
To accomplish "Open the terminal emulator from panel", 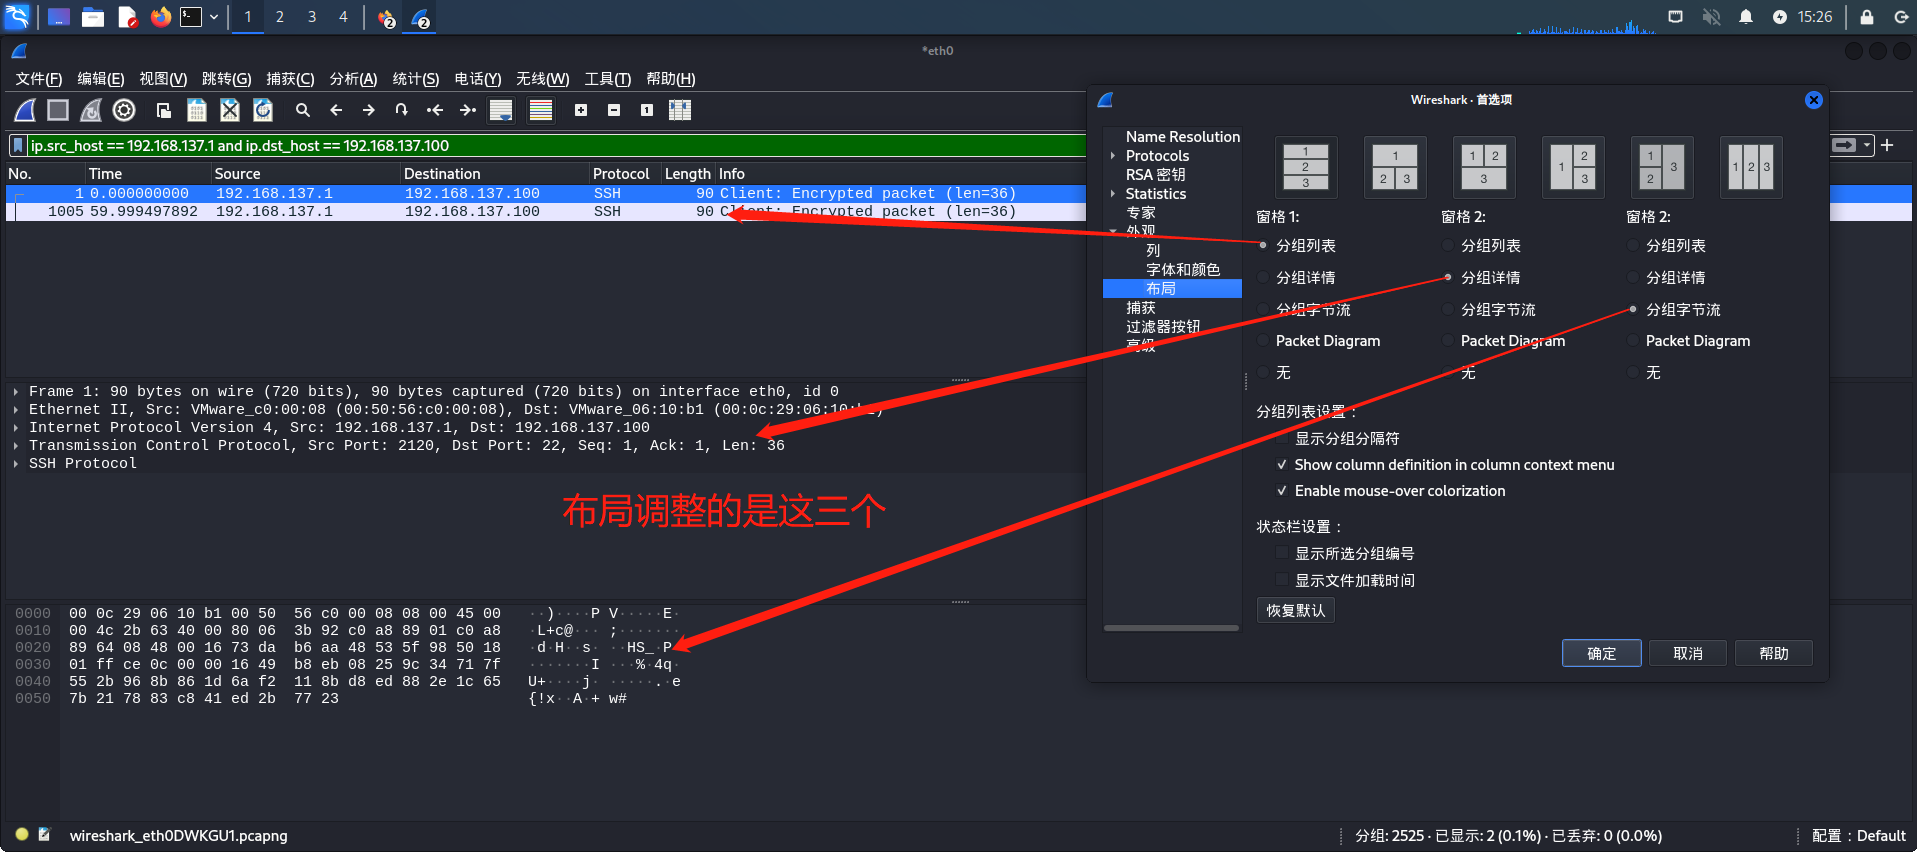I will (x=191, y=17).
